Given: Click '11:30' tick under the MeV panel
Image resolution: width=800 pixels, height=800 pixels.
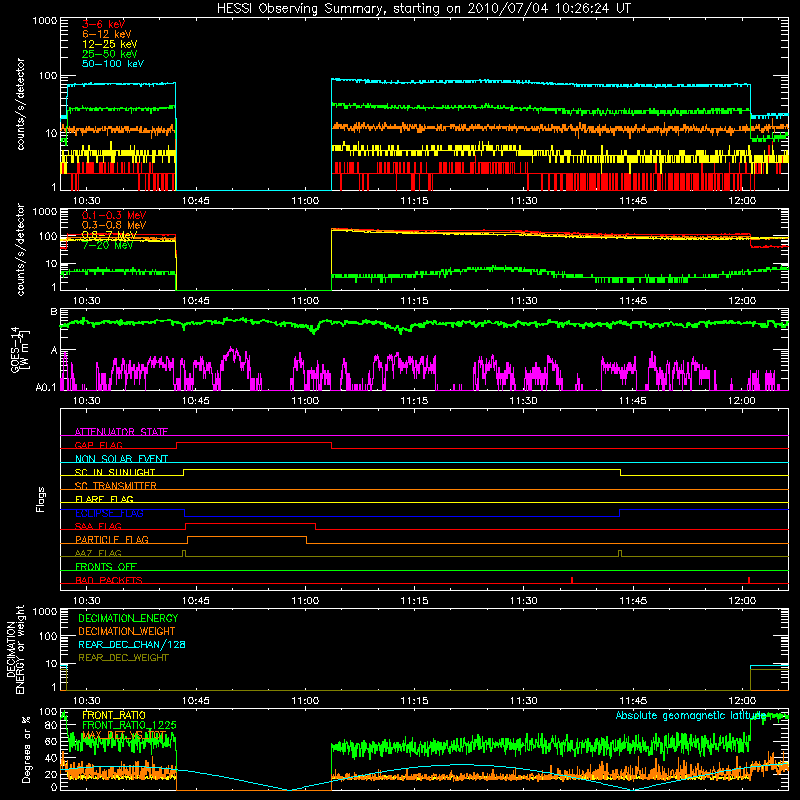Looking at the screenshot, I should (523, 301).
